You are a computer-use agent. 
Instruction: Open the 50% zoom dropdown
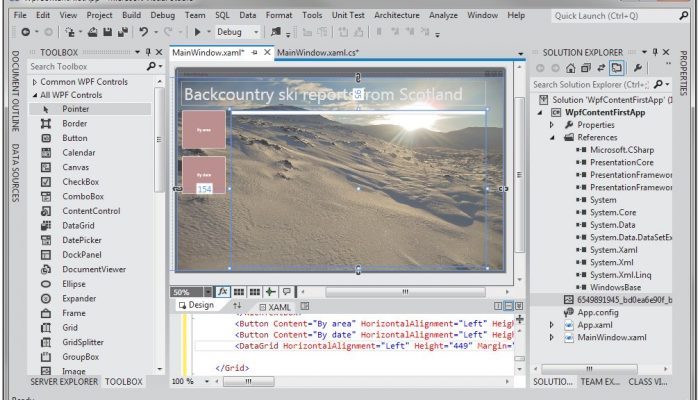point(208,292)
